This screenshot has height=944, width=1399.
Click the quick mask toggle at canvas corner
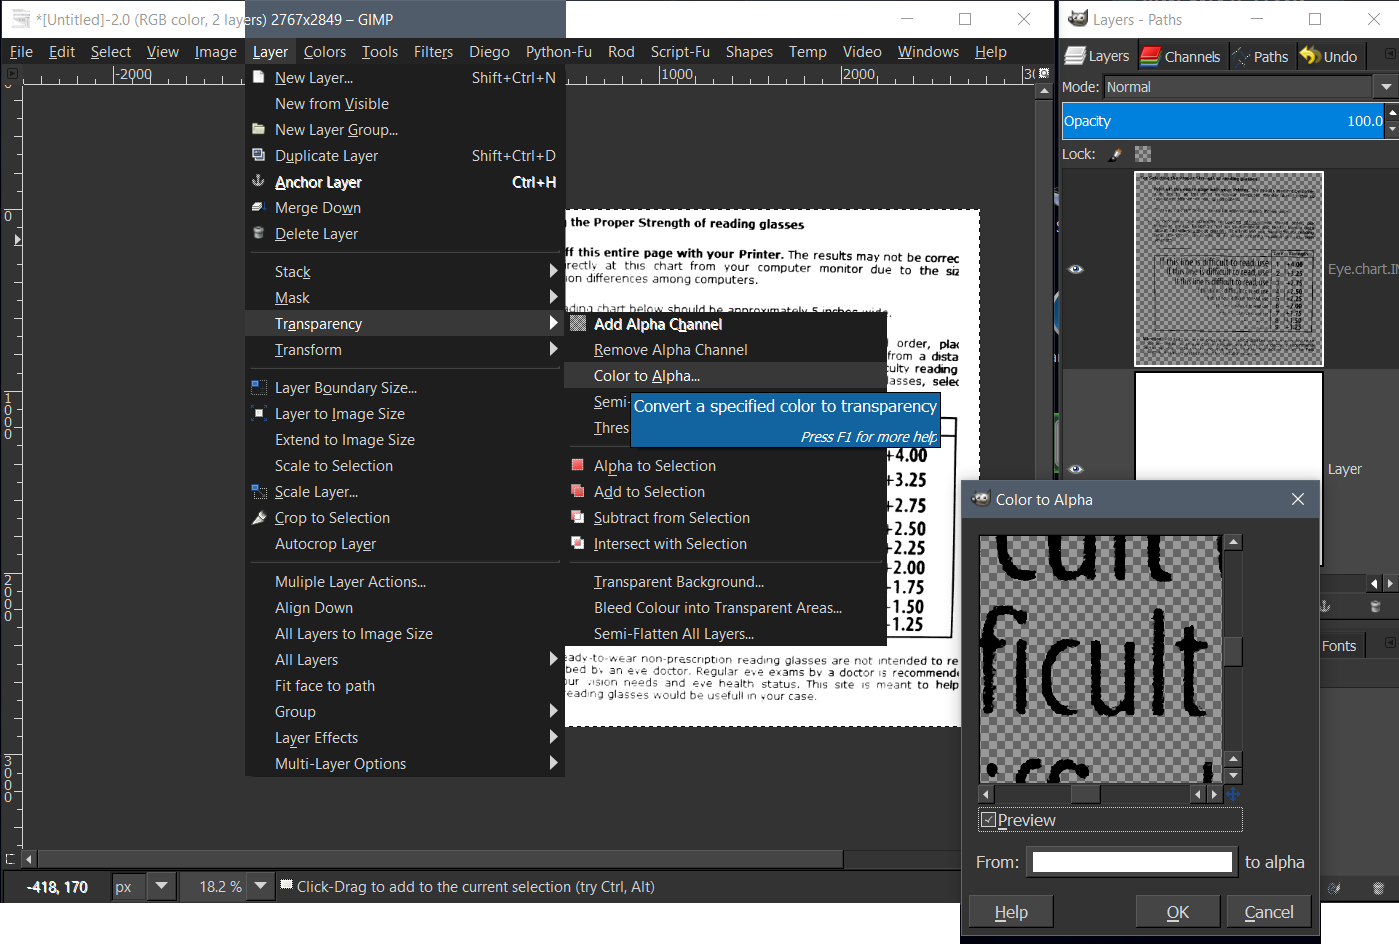click(11, 859)
